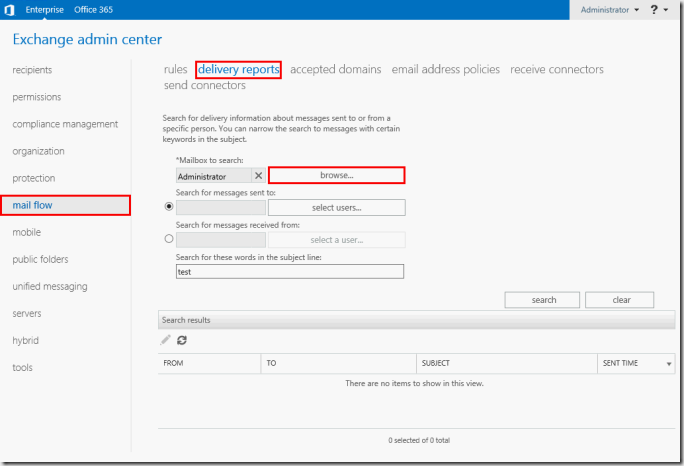Click the subject line text field
Screen dimensions: 684x466
289,271
